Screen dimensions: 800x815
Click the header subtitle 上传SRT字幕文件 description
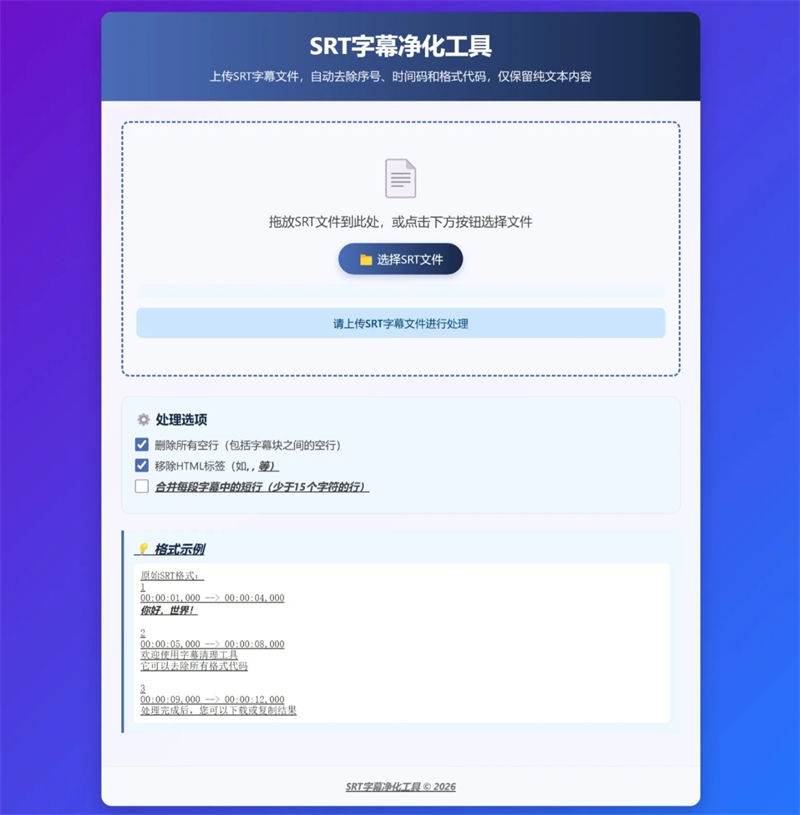400,76
